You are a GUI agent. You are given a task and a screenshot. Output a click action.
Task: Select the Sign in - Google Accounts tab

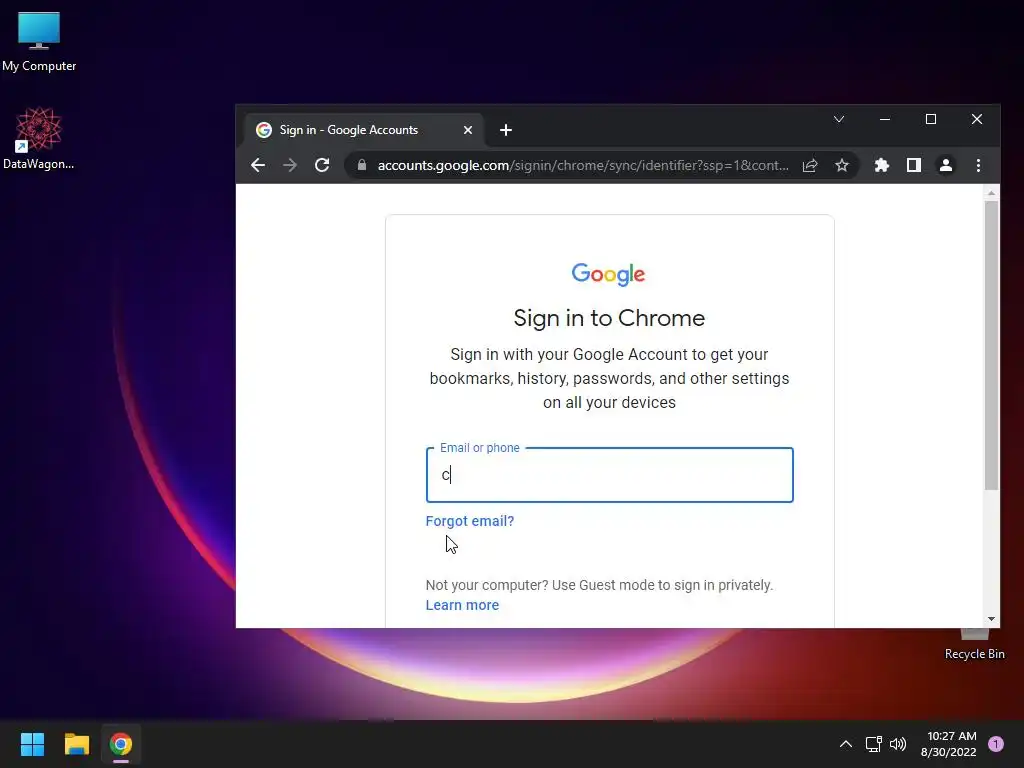[x=364, y=130]
